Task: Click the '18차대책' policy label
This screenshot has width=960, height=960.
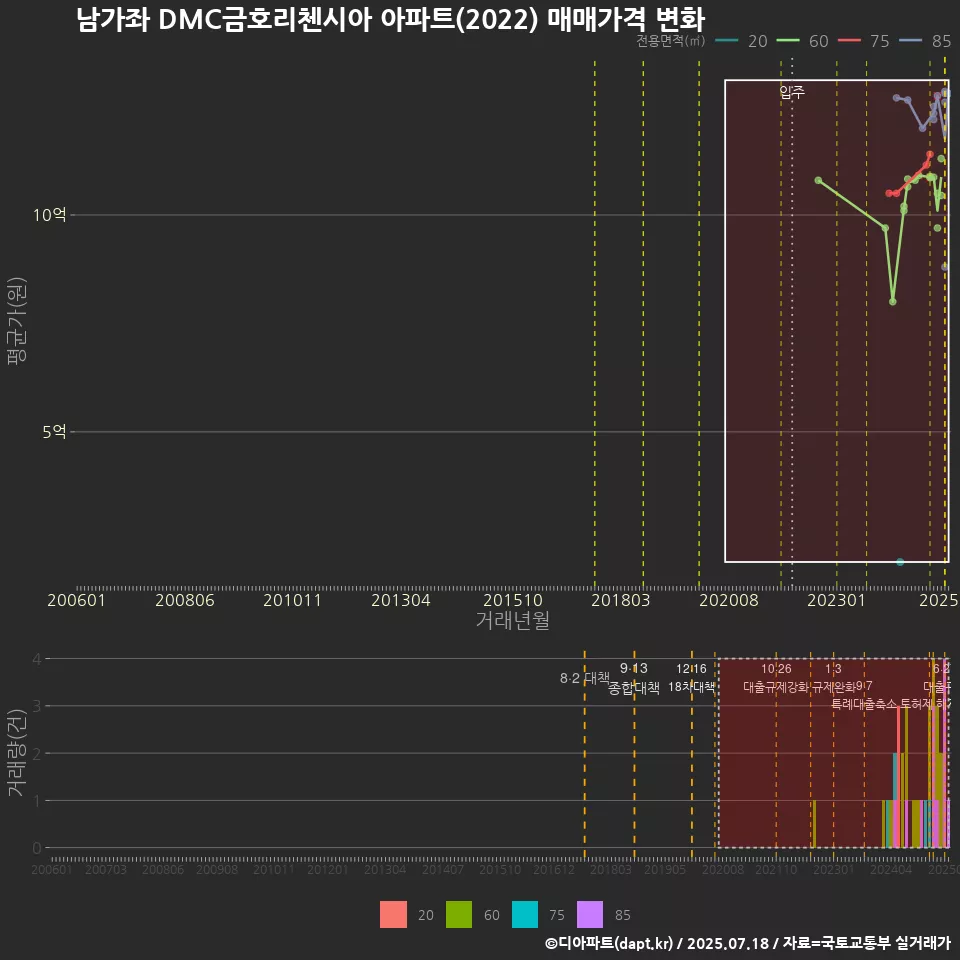Action: point(691,687)
